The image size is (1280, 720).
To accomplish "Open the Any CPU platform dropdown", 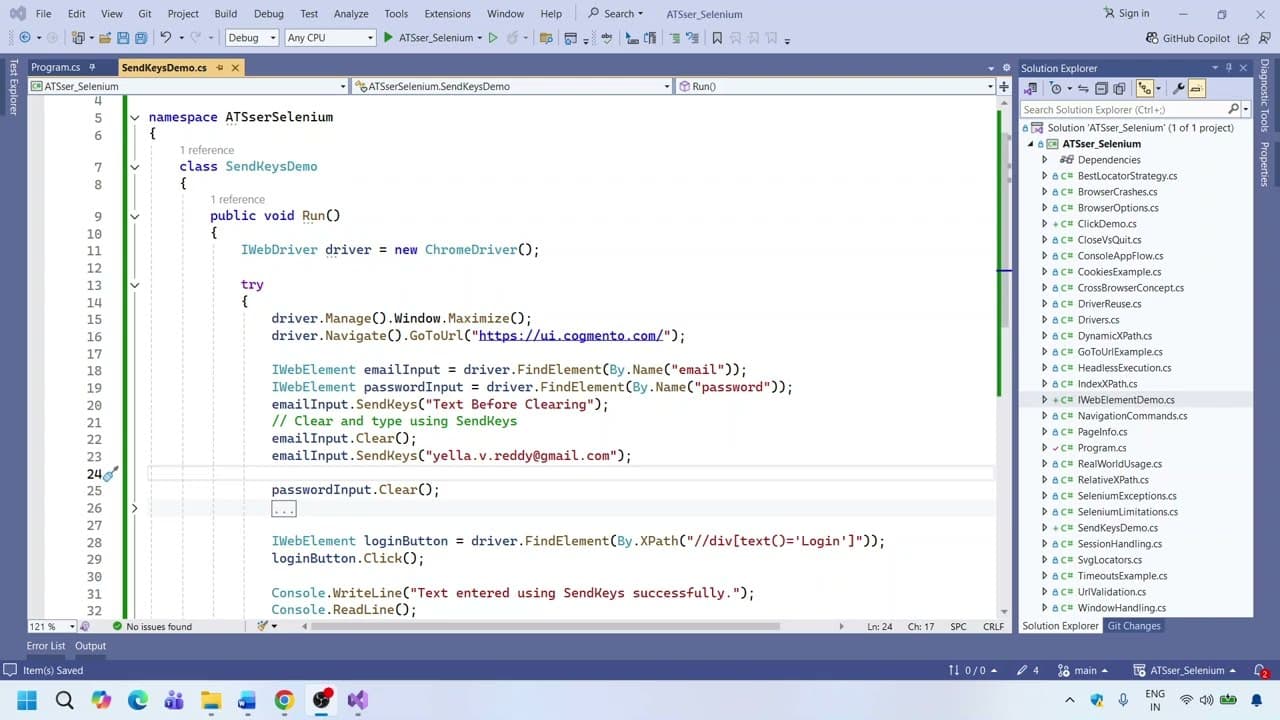I will click(x=330, y=38).
